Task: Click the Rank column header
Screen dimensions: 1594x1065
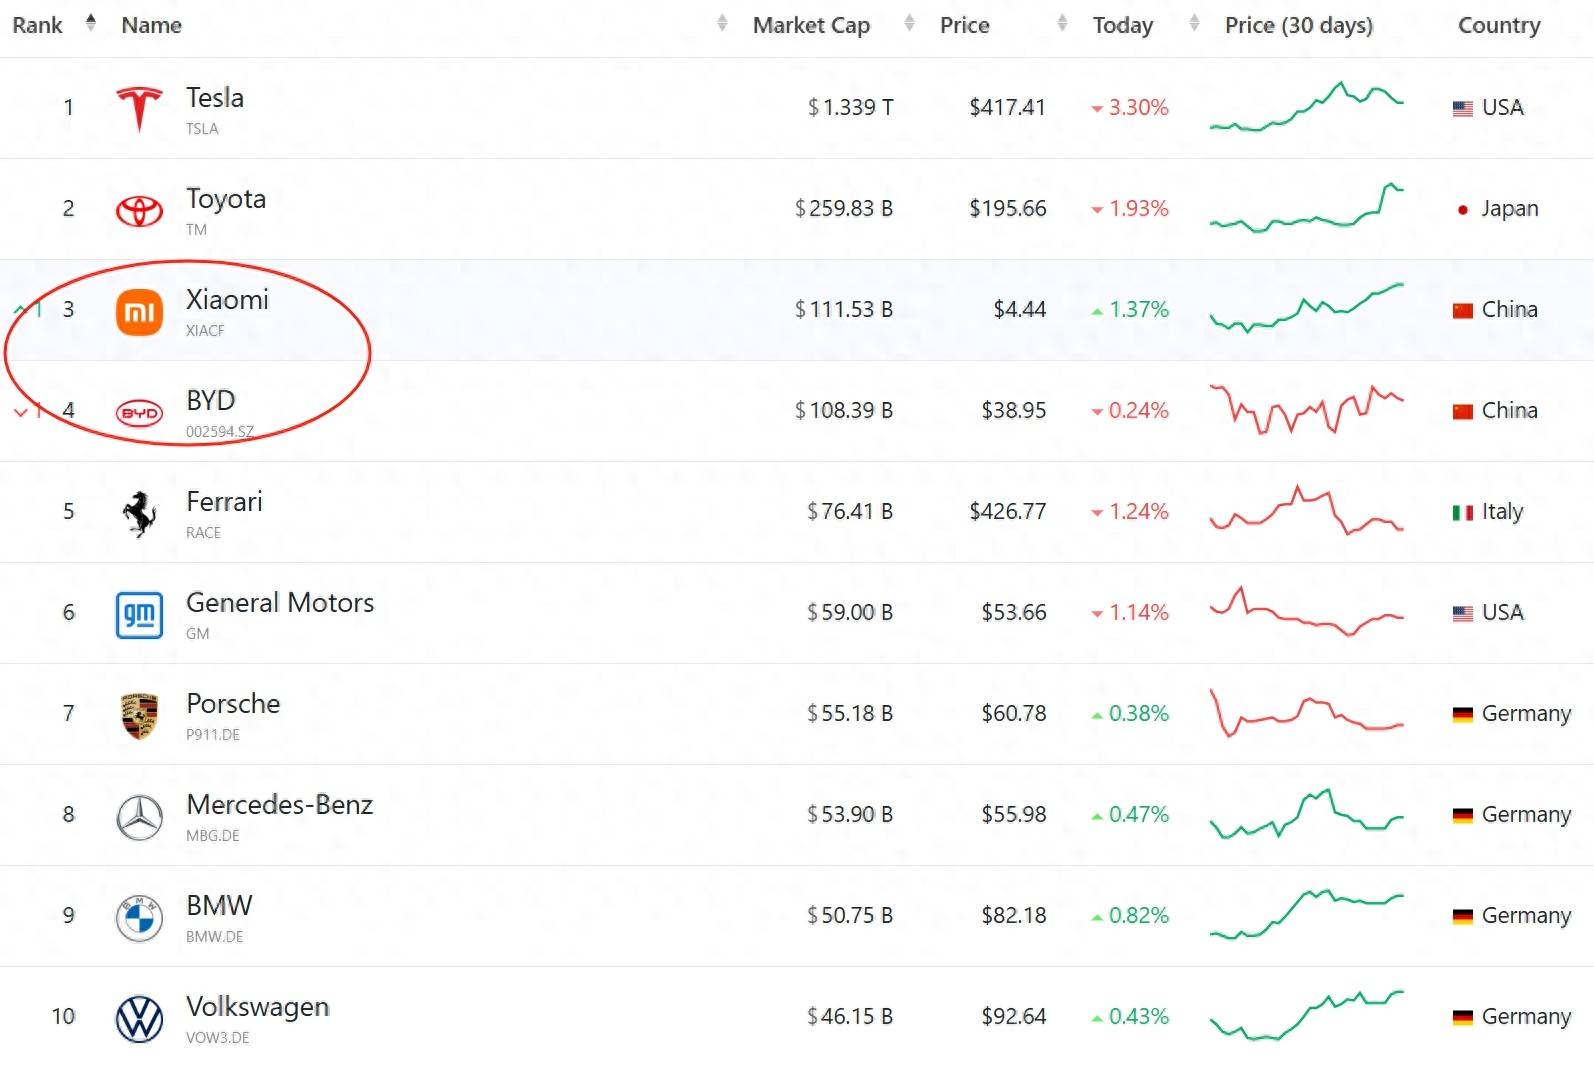Action: pos(37,25)
